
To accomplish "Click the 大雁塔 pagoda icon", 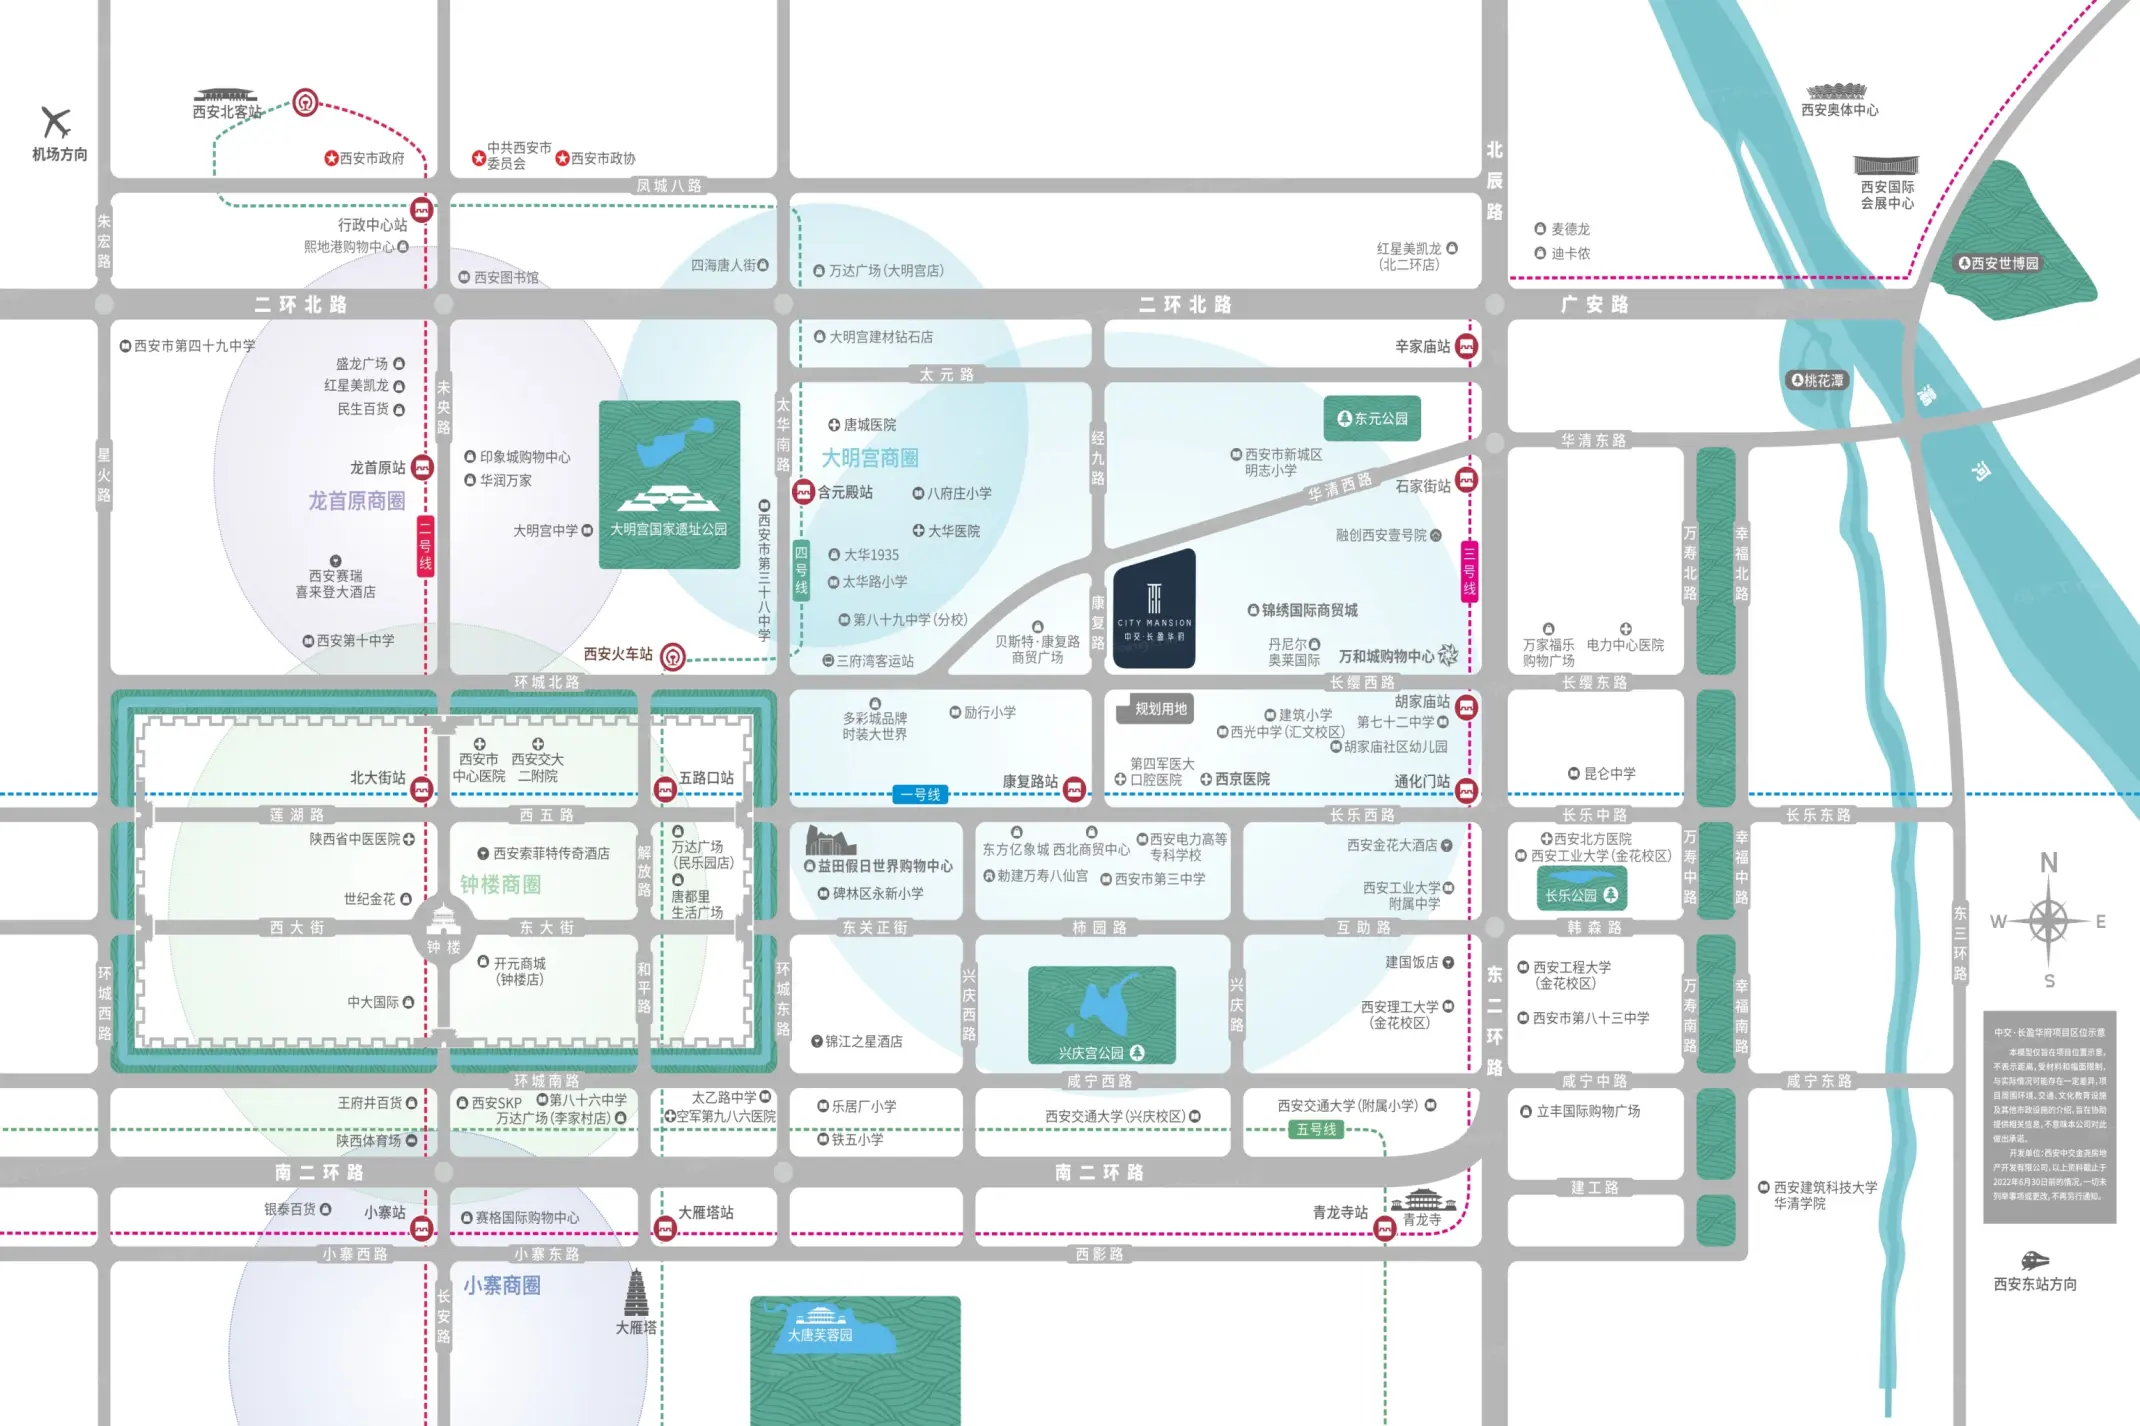I will coord(636,1292).
